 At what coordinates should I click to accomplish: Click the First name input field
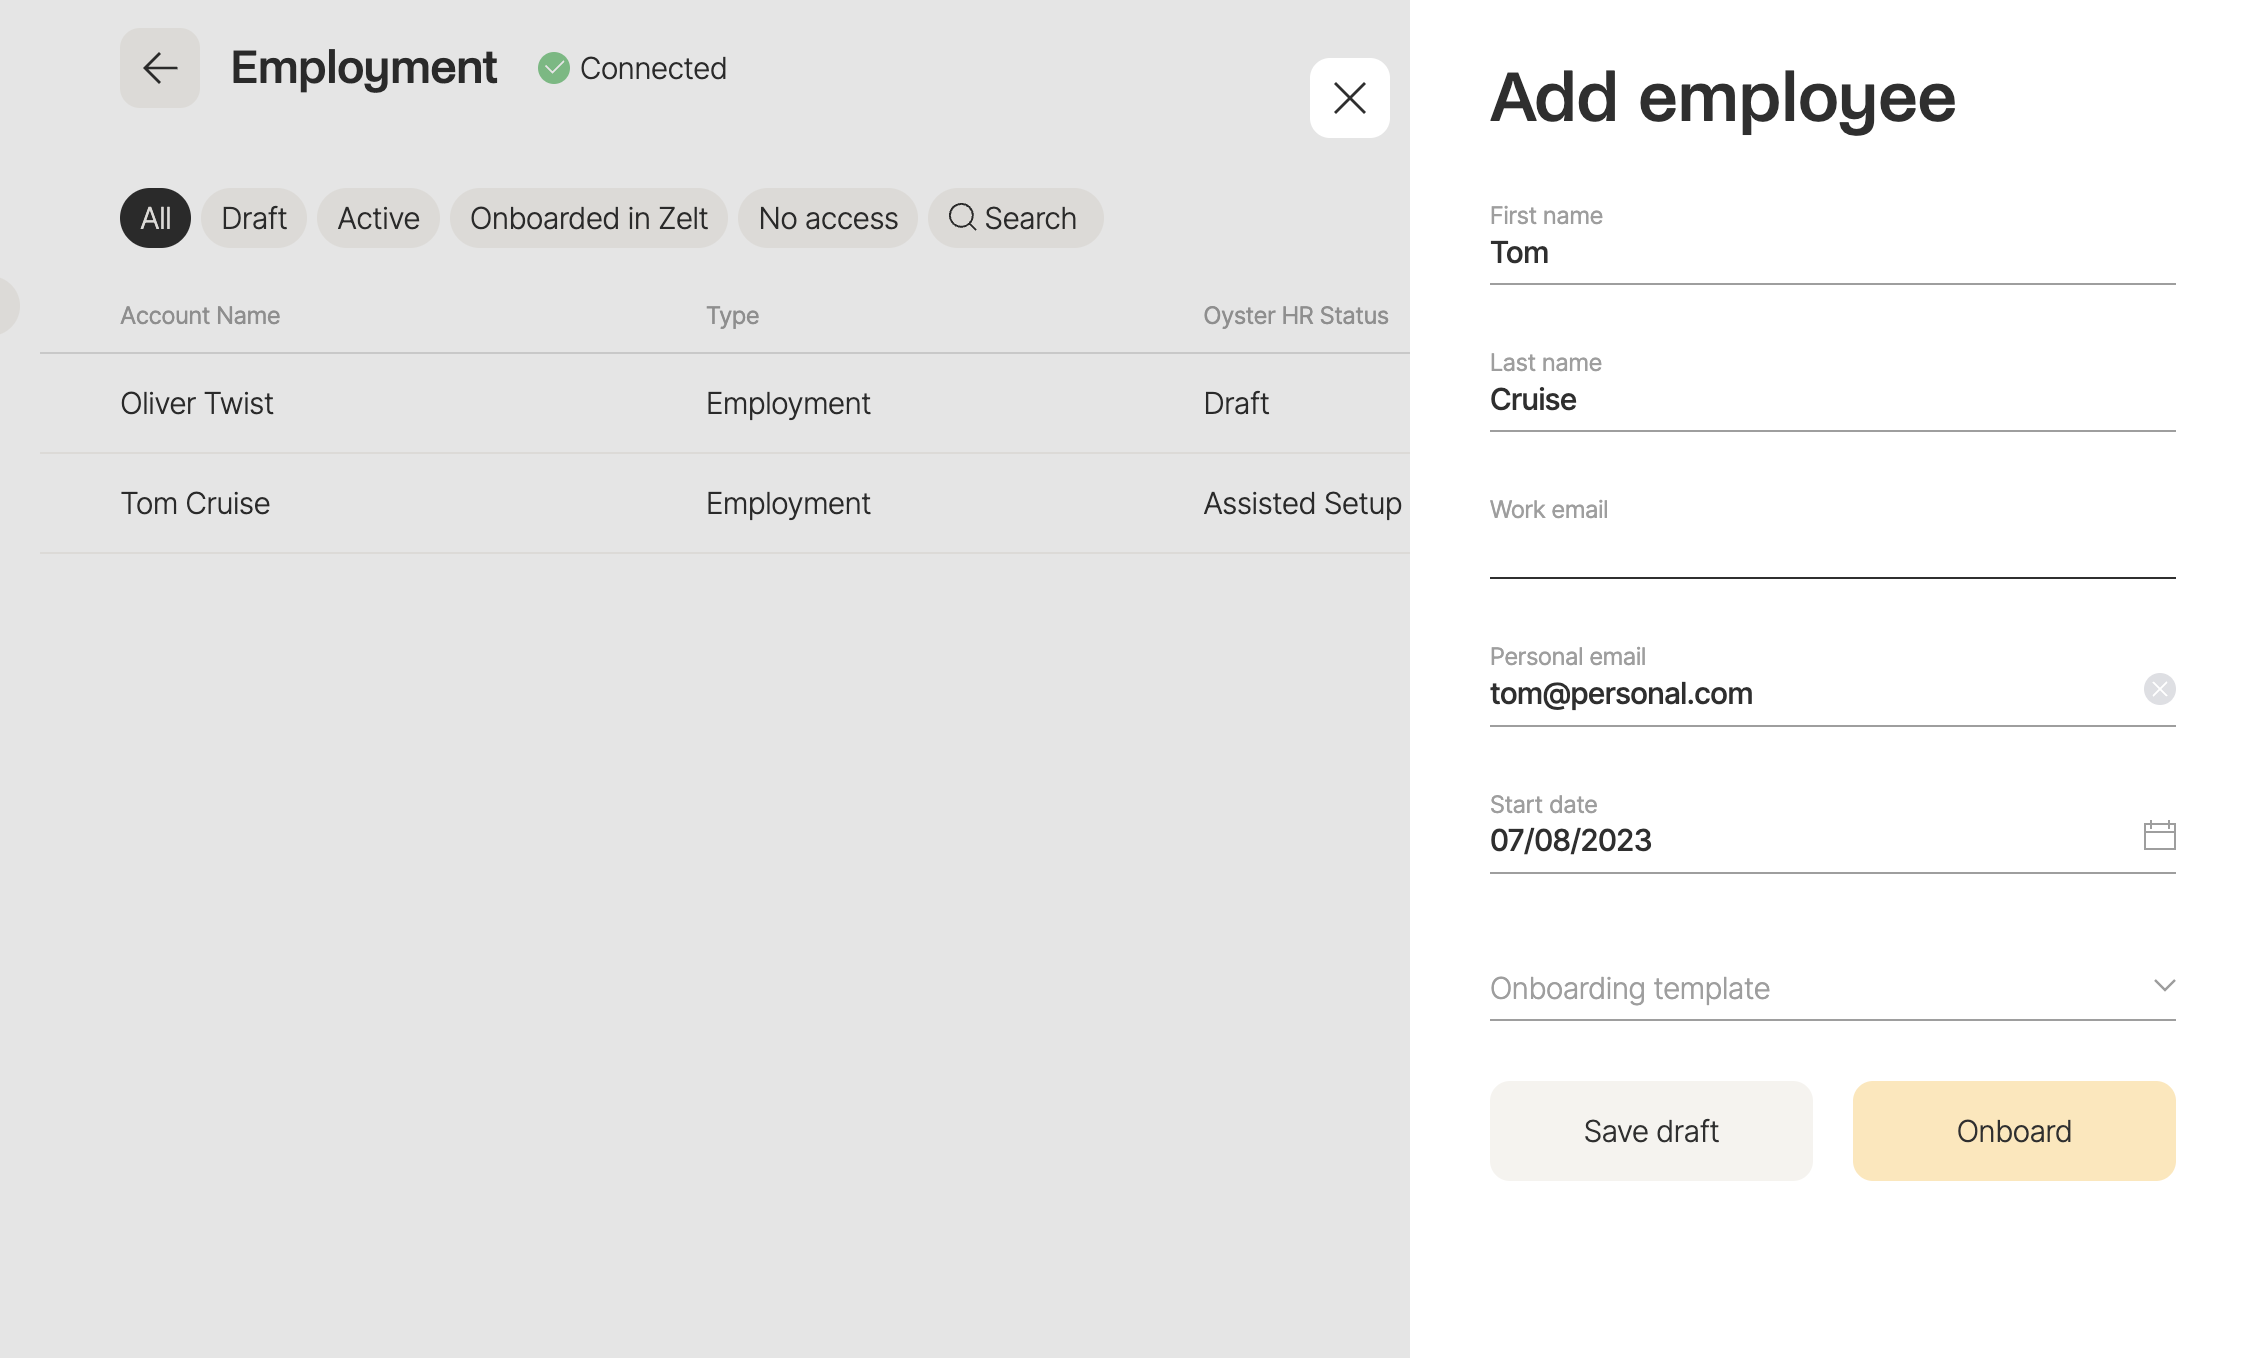(x=1832, y=253)
